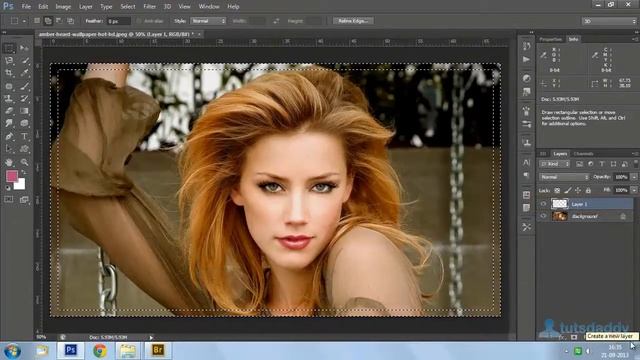
Task: Select the Spot Healing Brush tool
Action: 9,86
